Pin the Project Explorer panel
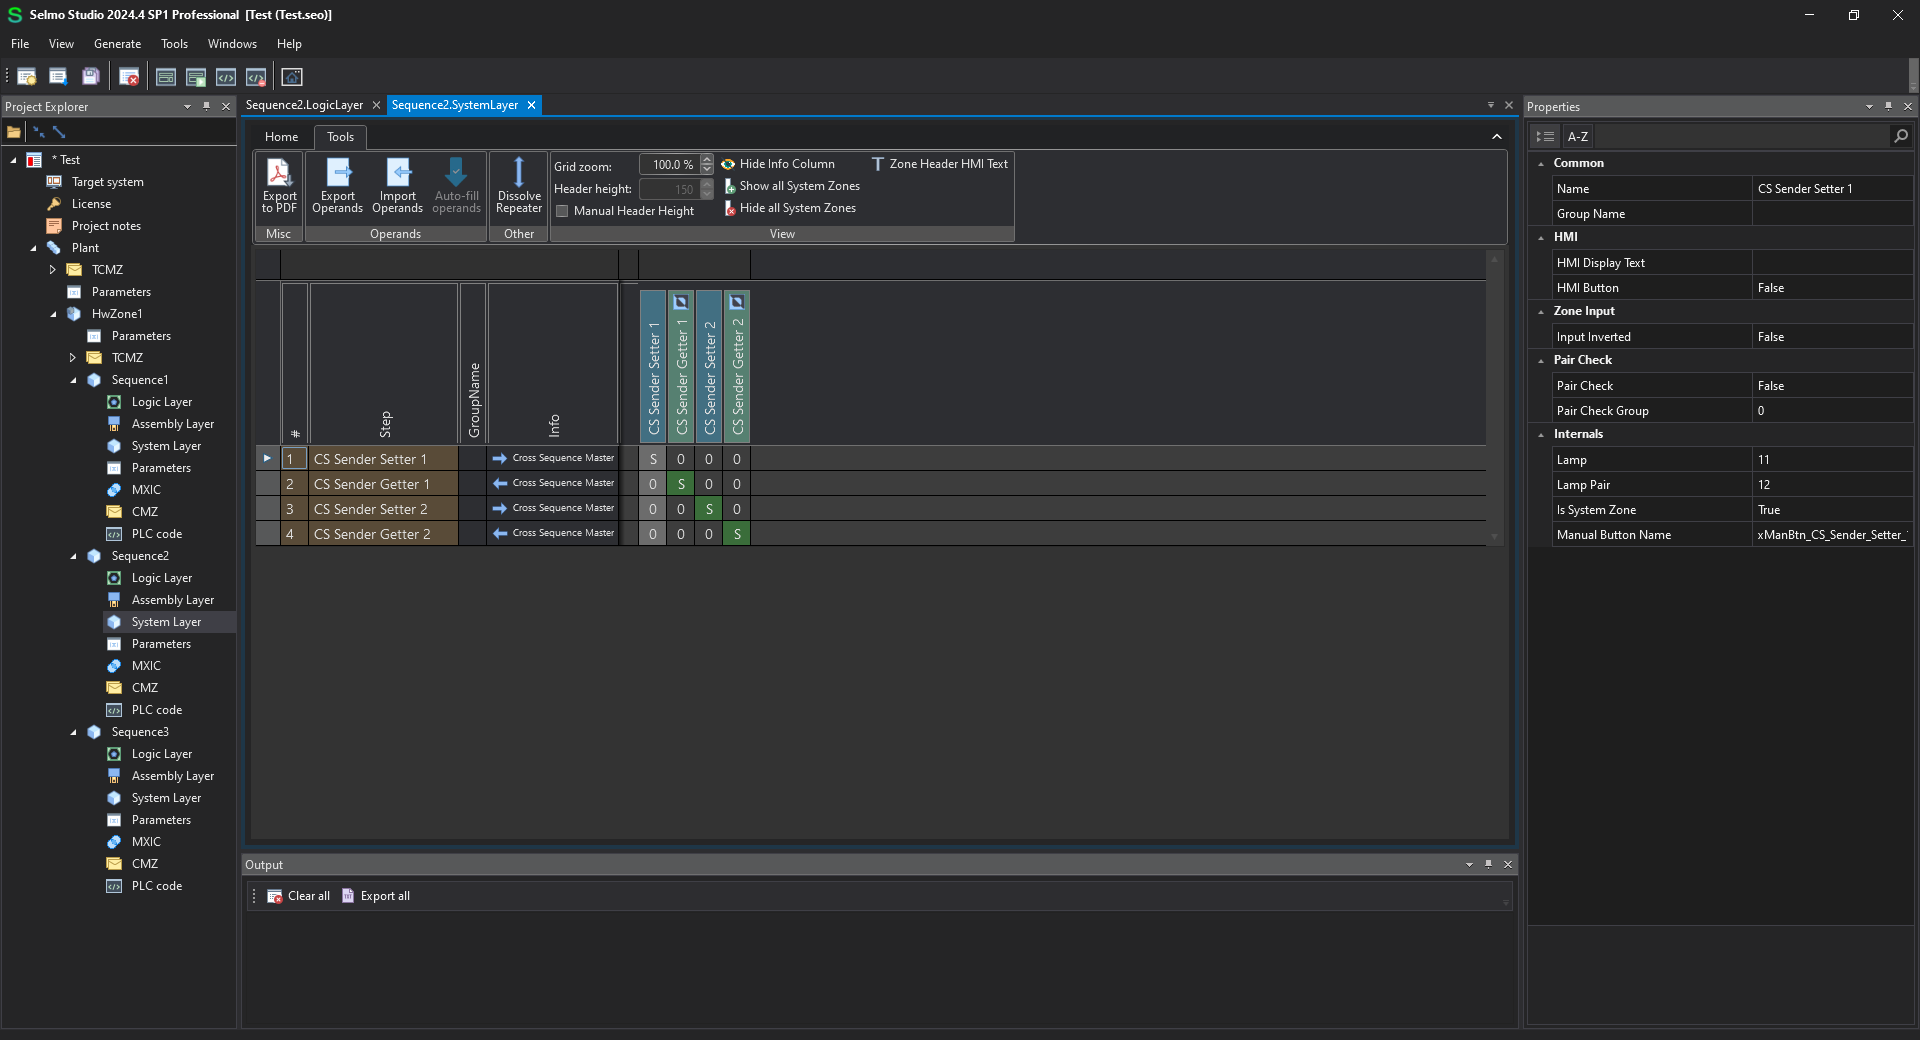The image size is (1920, 1040). [207, 106]
